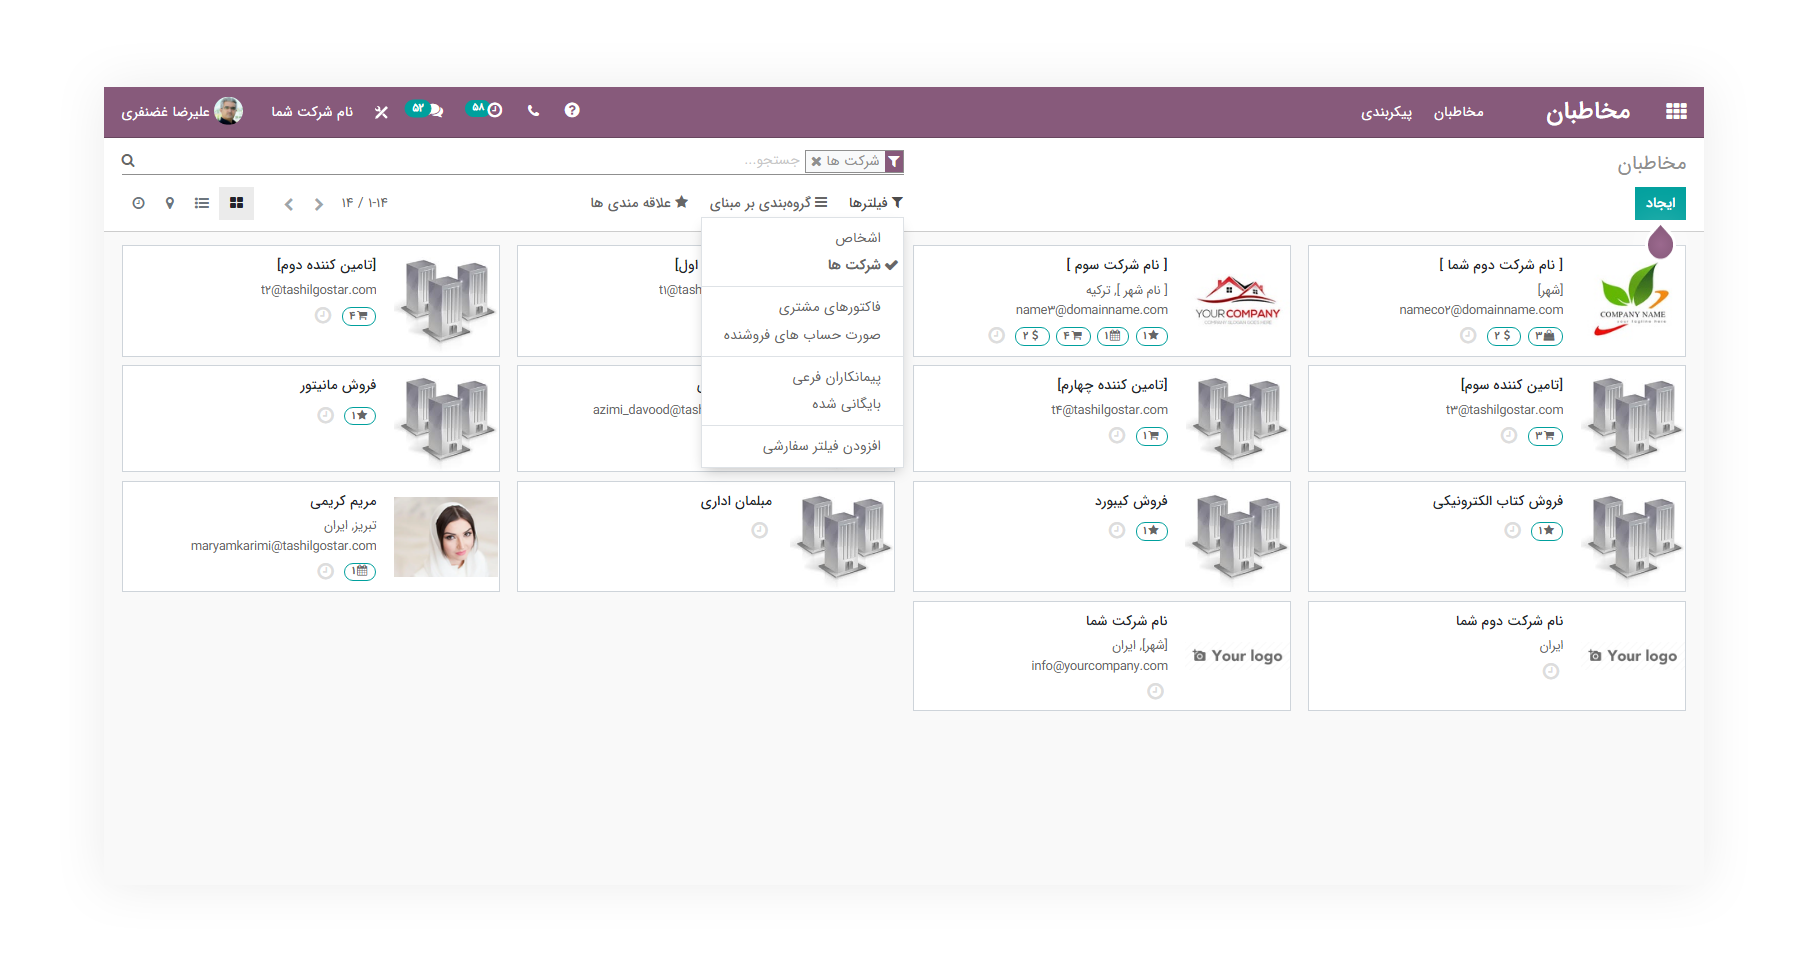Enable the اشخاص filter option
The image size is (1810, 978).
coord(858,238)
